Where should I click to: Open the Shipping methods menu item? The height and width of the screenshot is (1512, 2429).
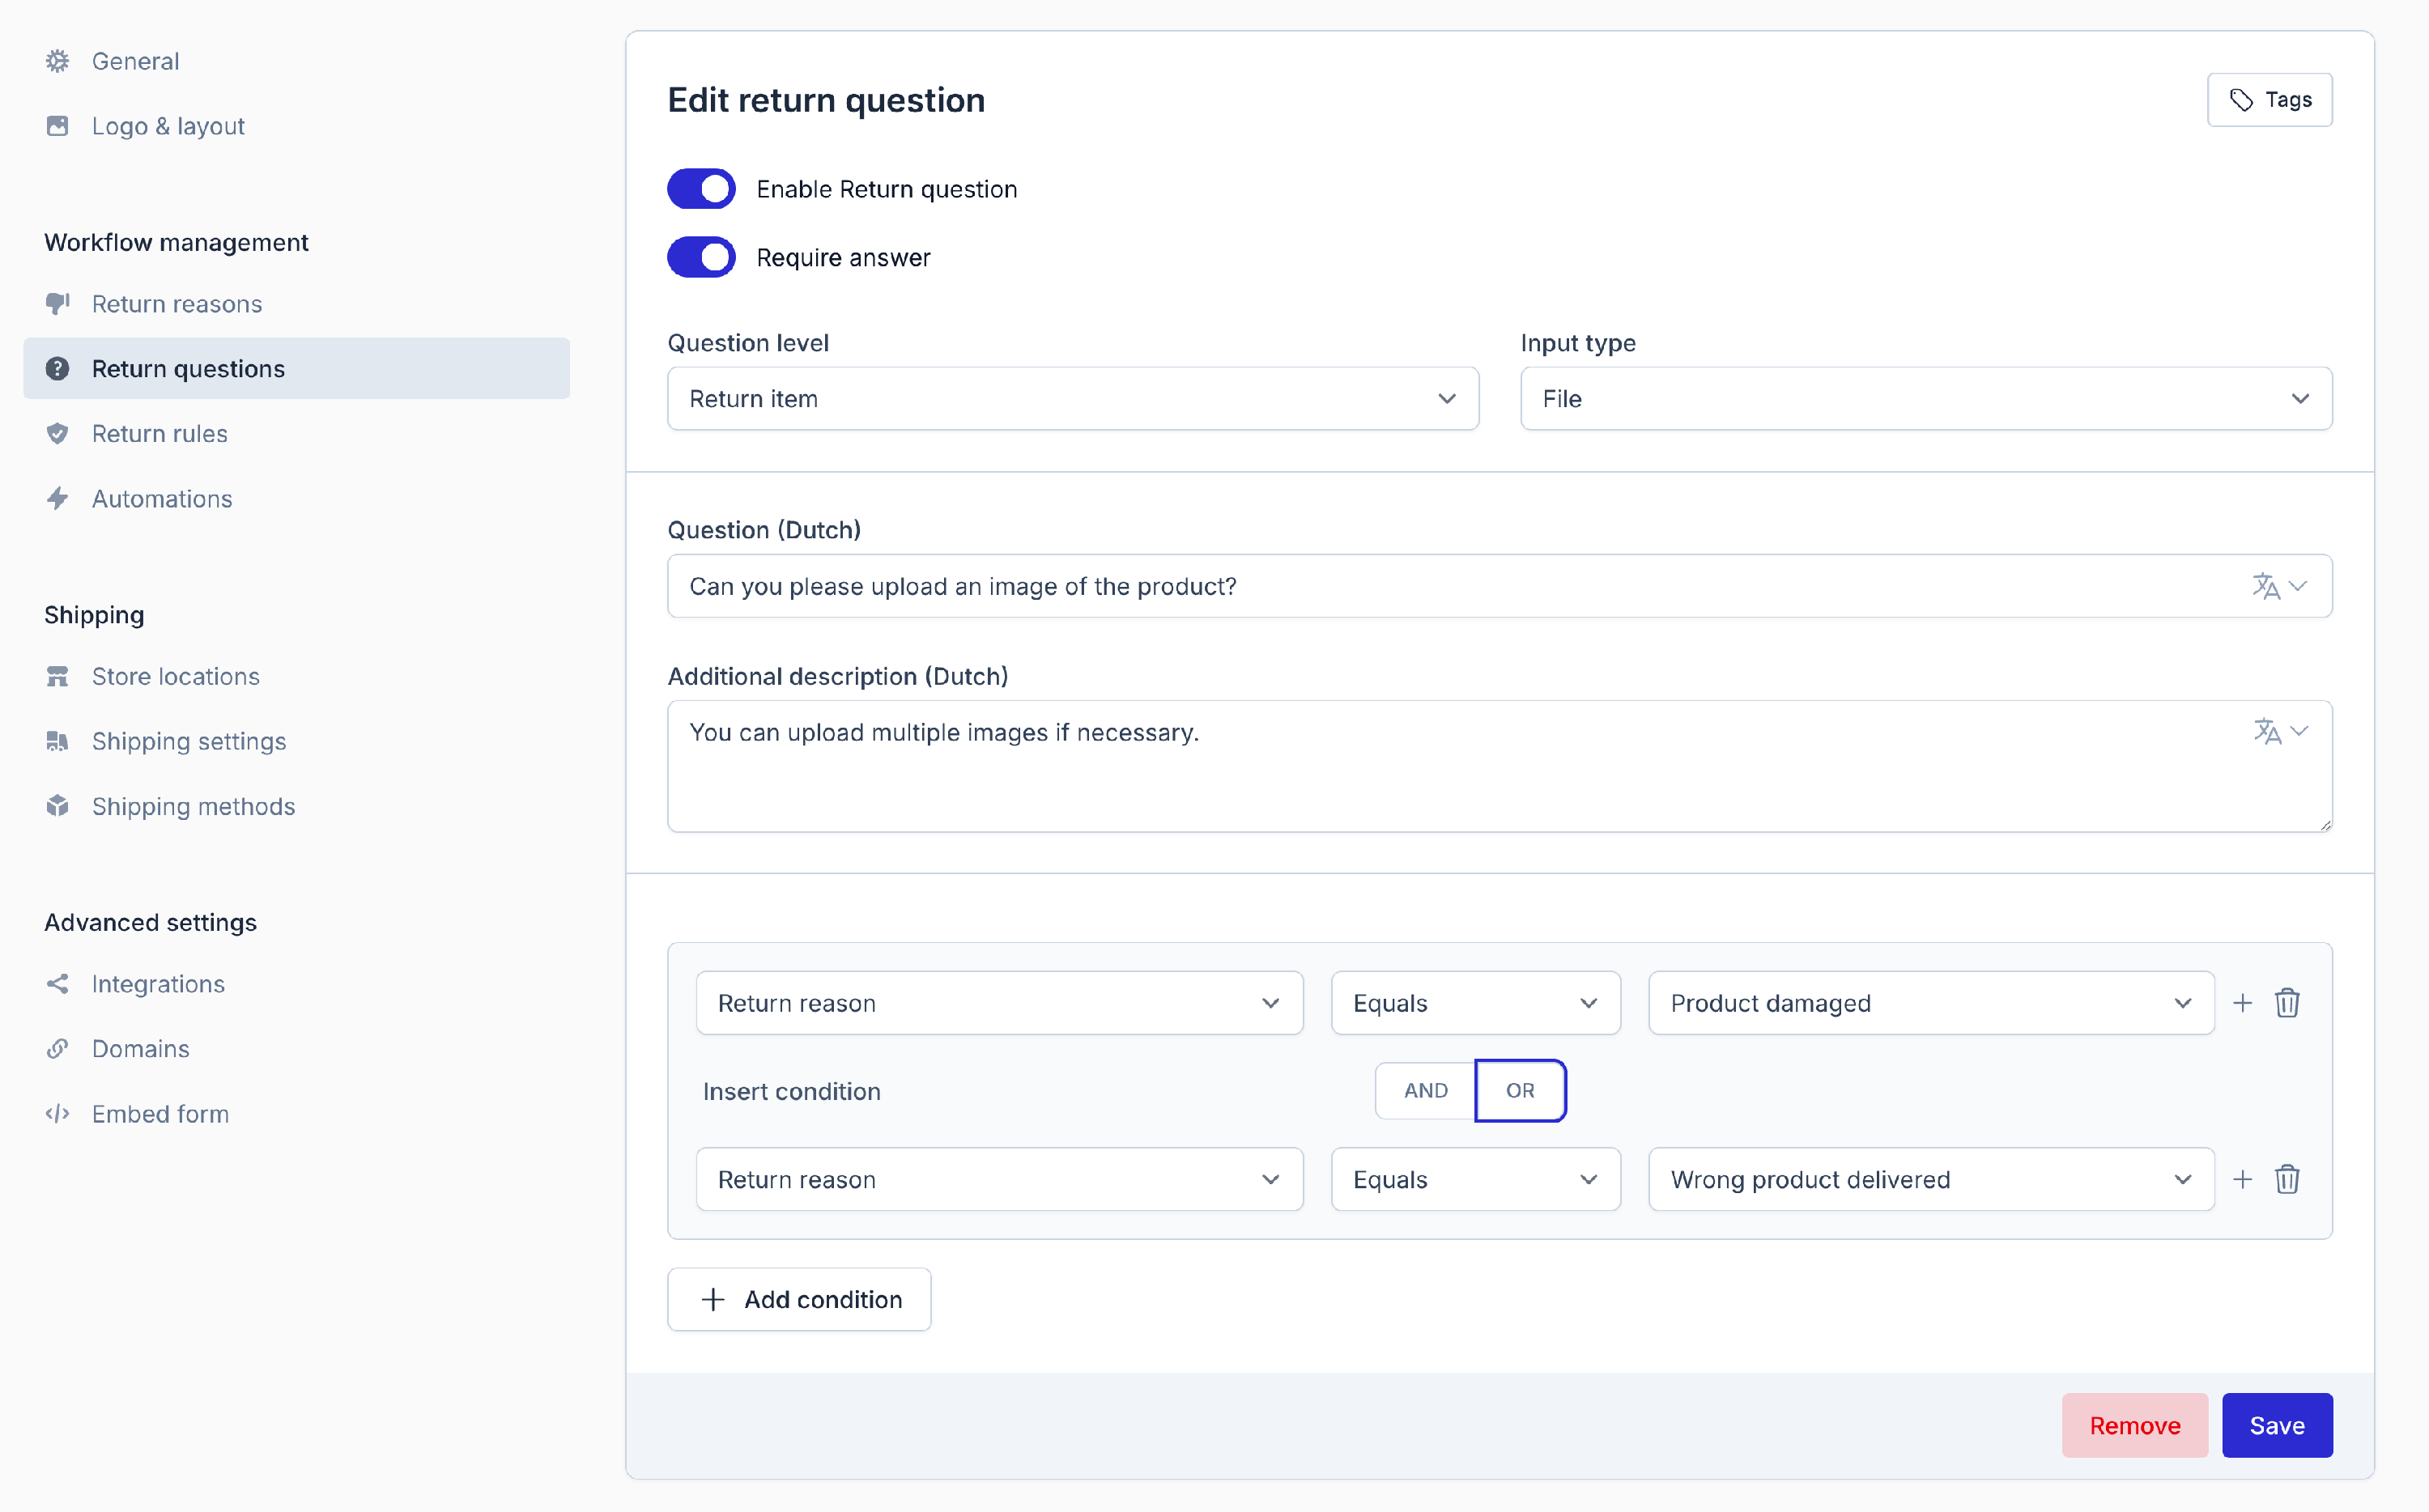tap(193, 806)
